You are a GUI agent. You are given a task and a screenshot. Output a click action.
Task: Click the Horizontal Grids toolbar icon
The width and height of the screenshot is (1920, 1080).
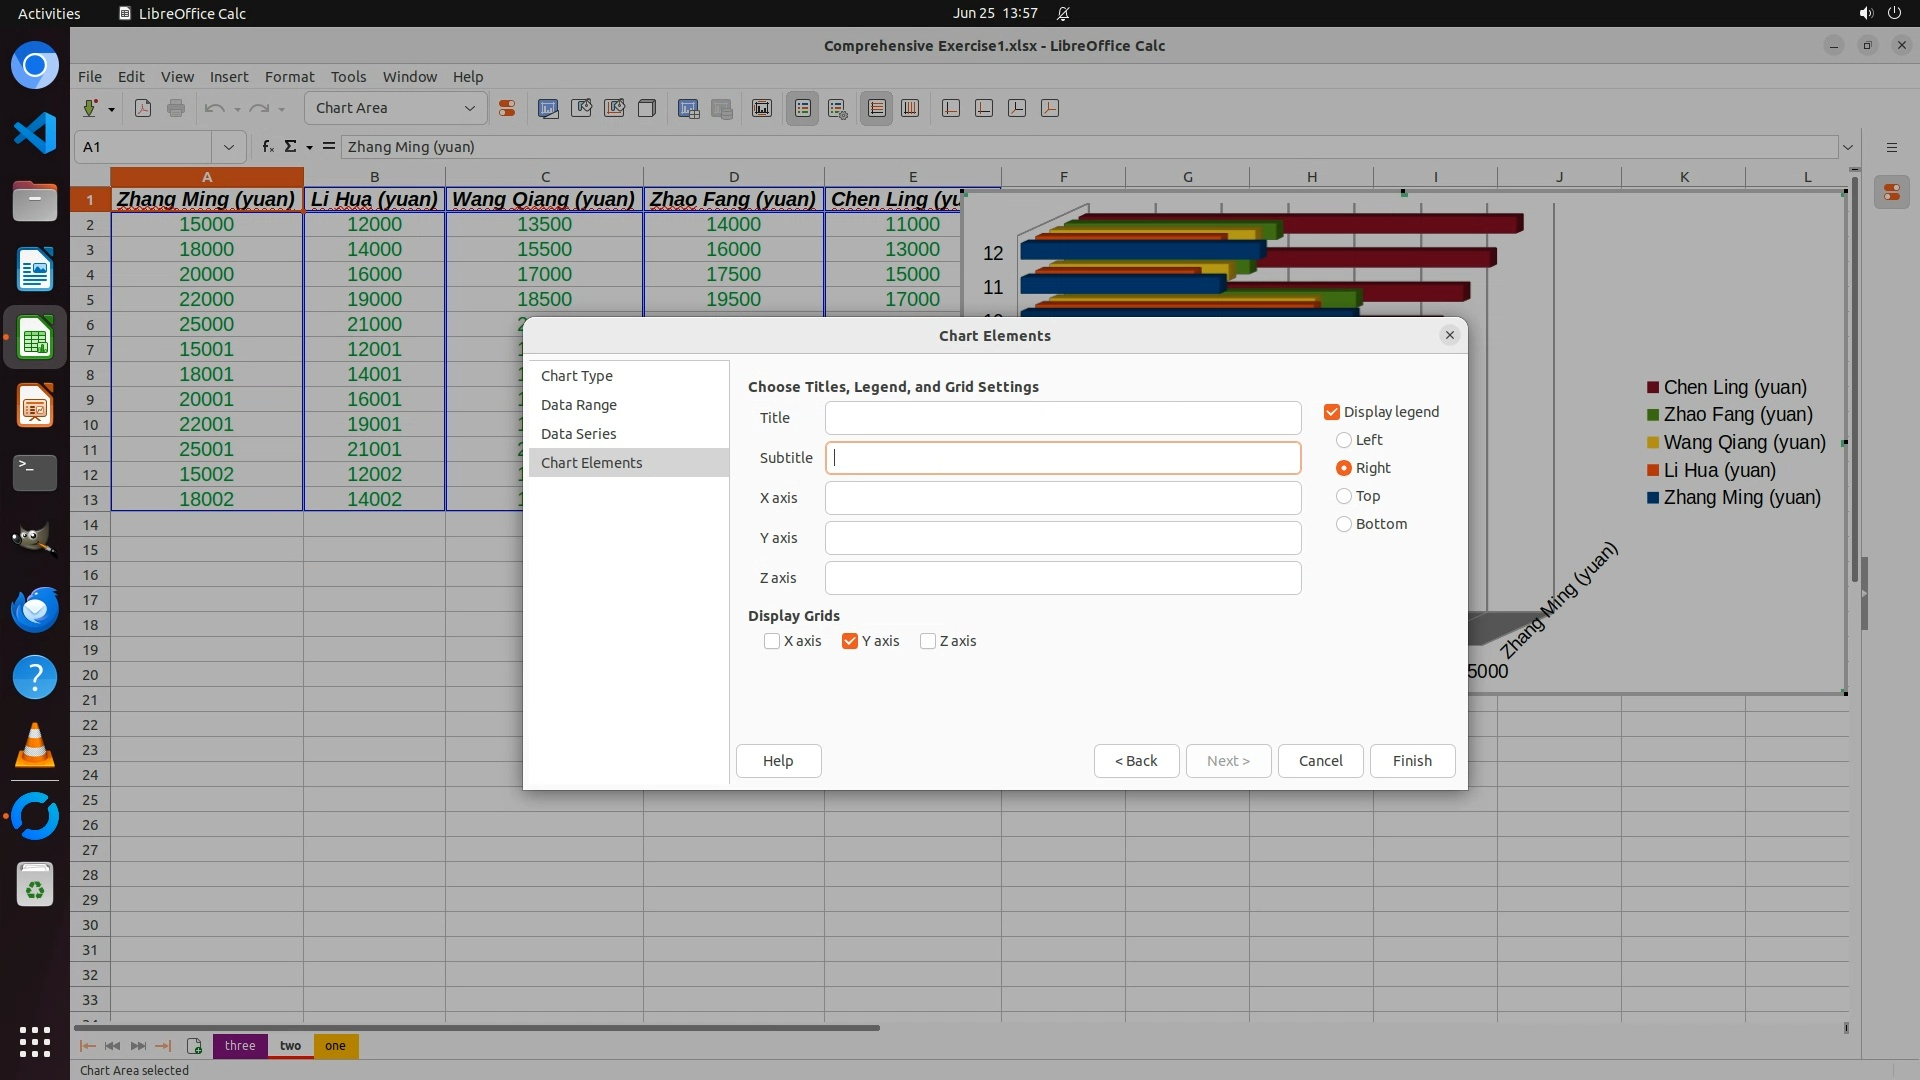[877, 108]
